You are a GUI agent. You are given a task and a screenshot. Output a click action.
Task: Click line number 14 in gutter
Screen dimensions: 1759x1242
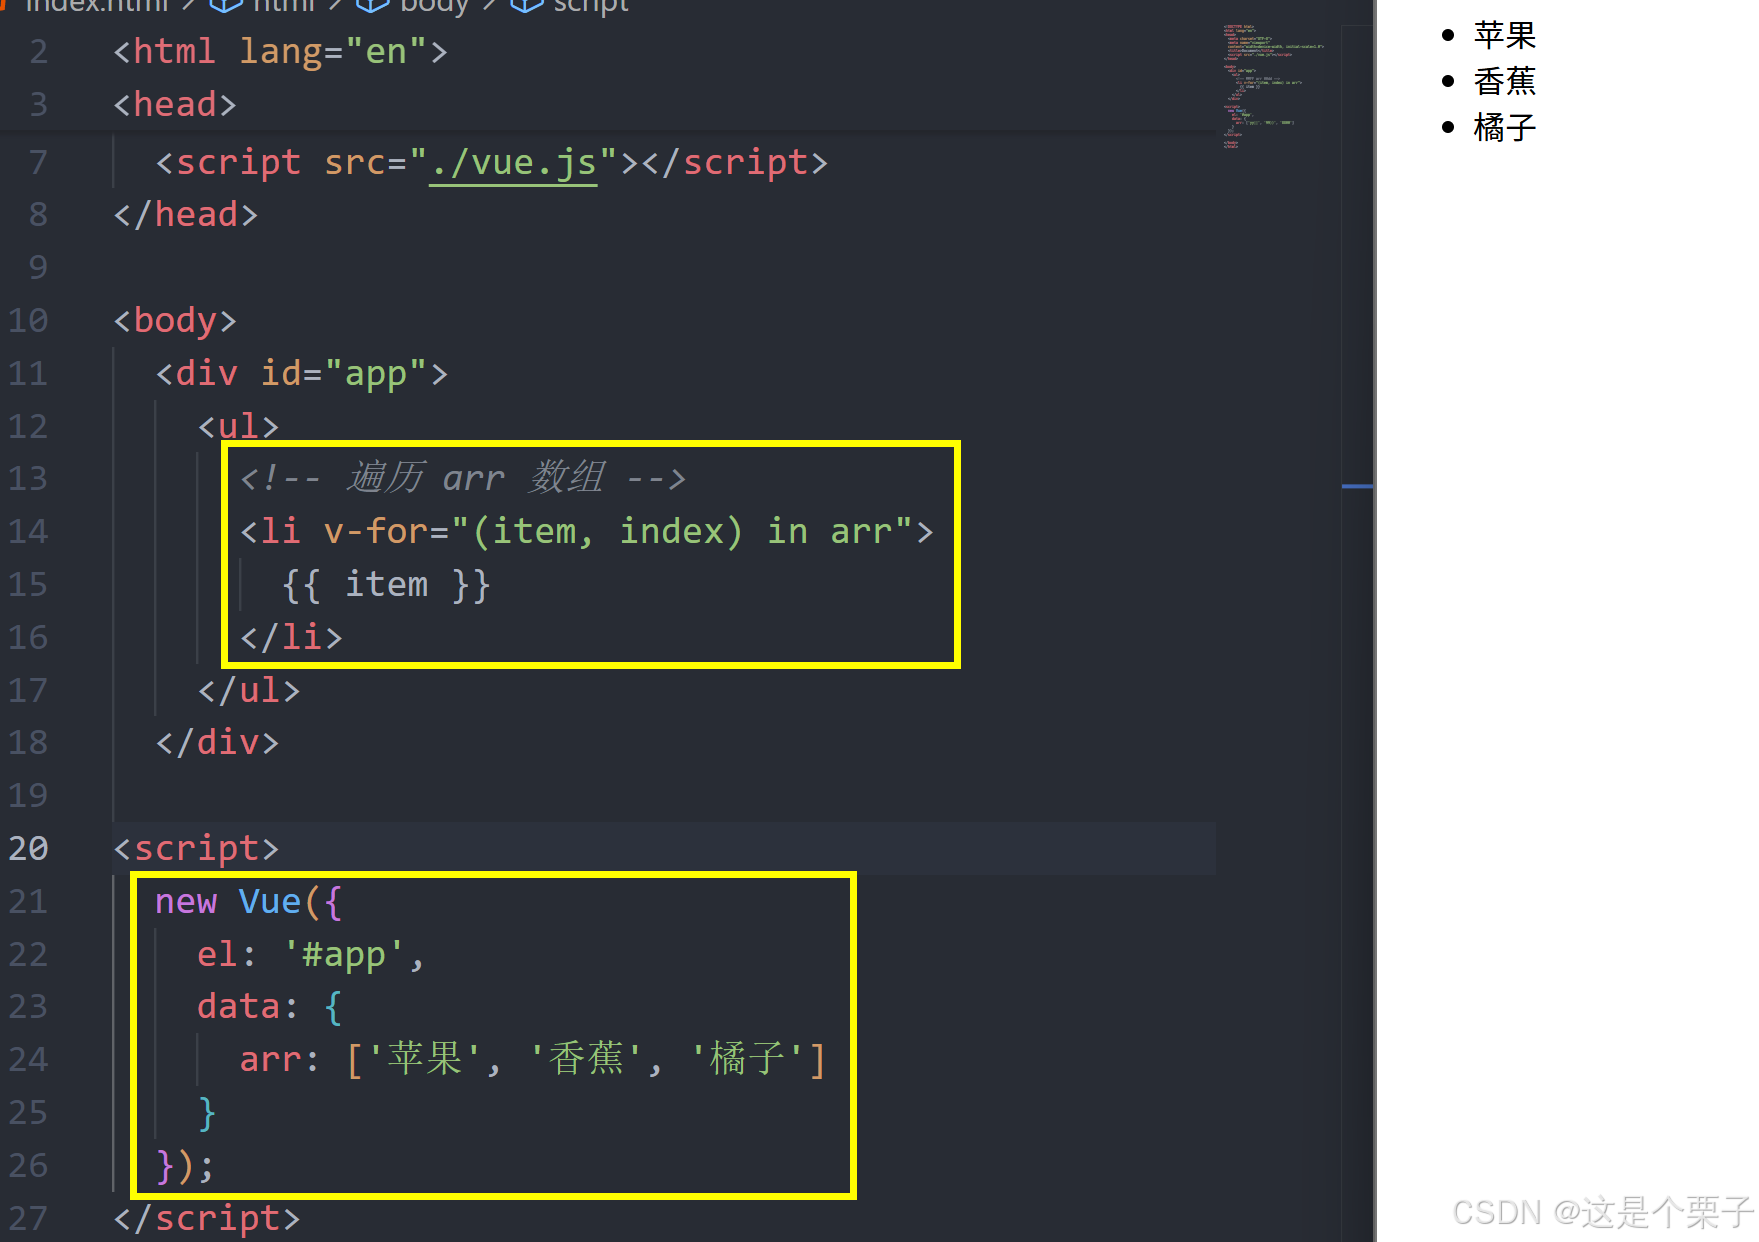pos(28,532)
